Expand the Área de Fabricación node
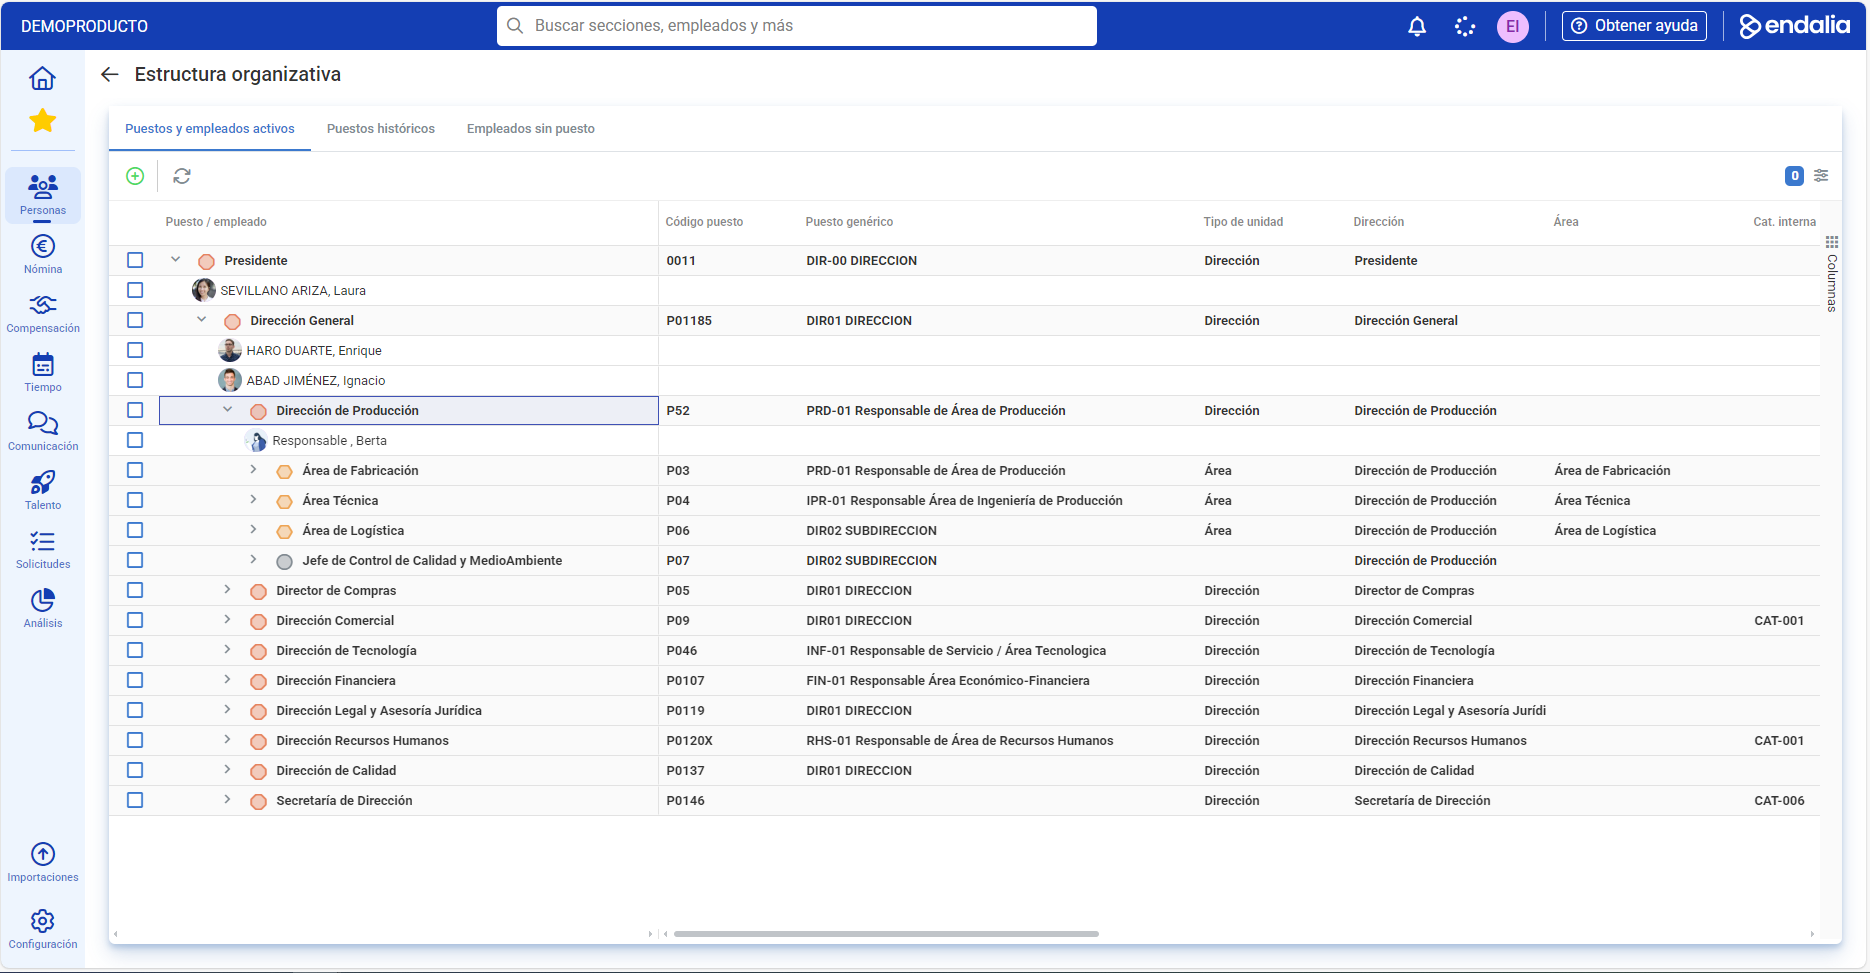The width and height of the screenshot is (1870, 973). [253, 470]
